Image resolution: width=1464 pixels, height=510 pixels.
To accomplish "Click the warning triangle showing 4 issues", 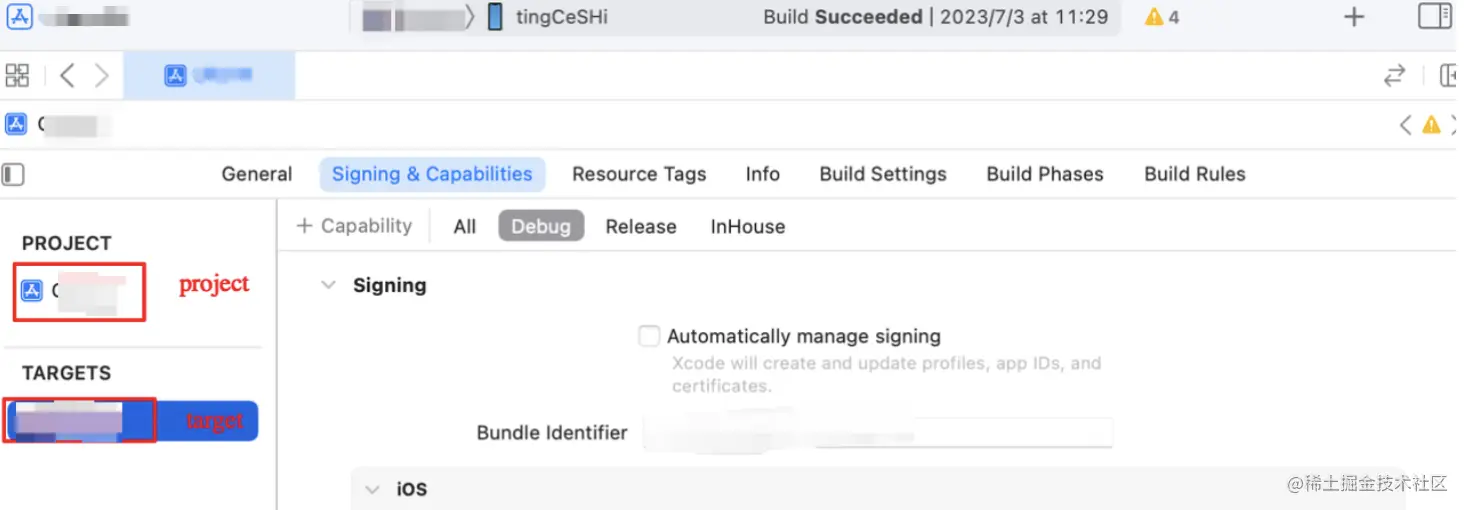I will 1161,17.
